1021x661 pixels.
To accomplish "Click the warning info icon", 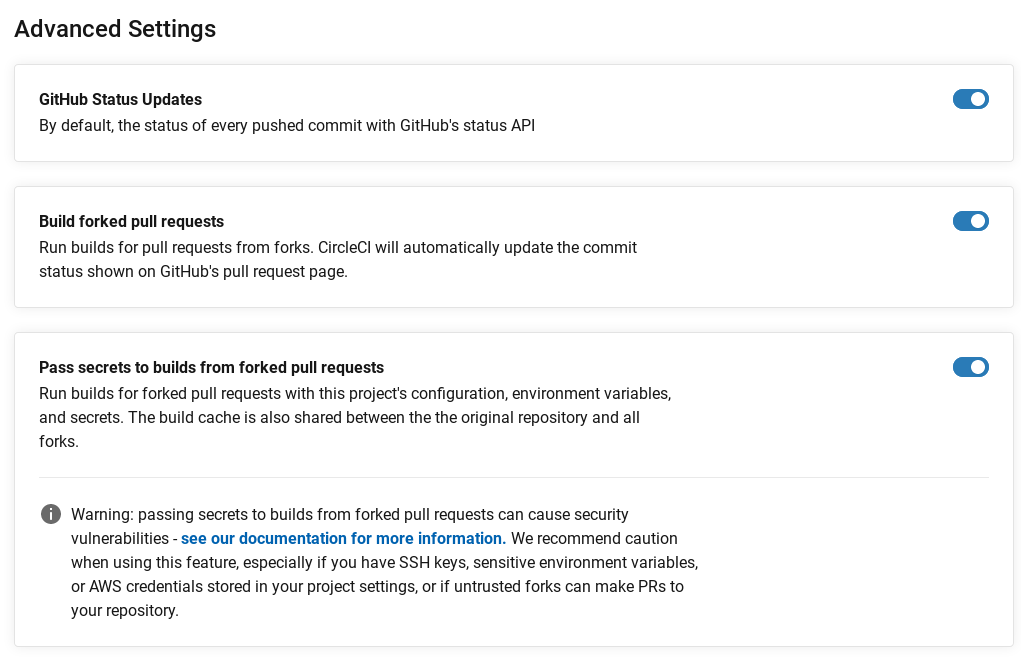I will click(50, 514).
